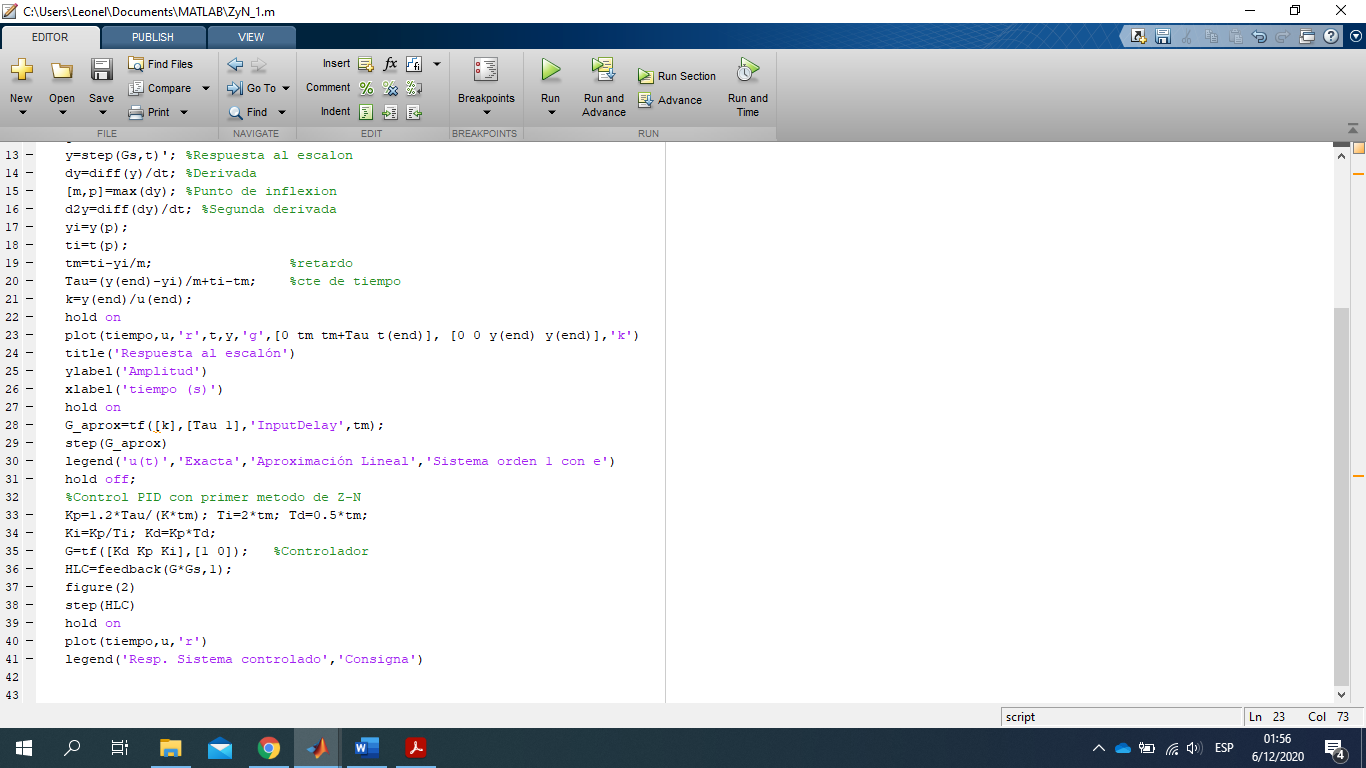Click the code analyzer orange status square

(x=1358, y=148)
